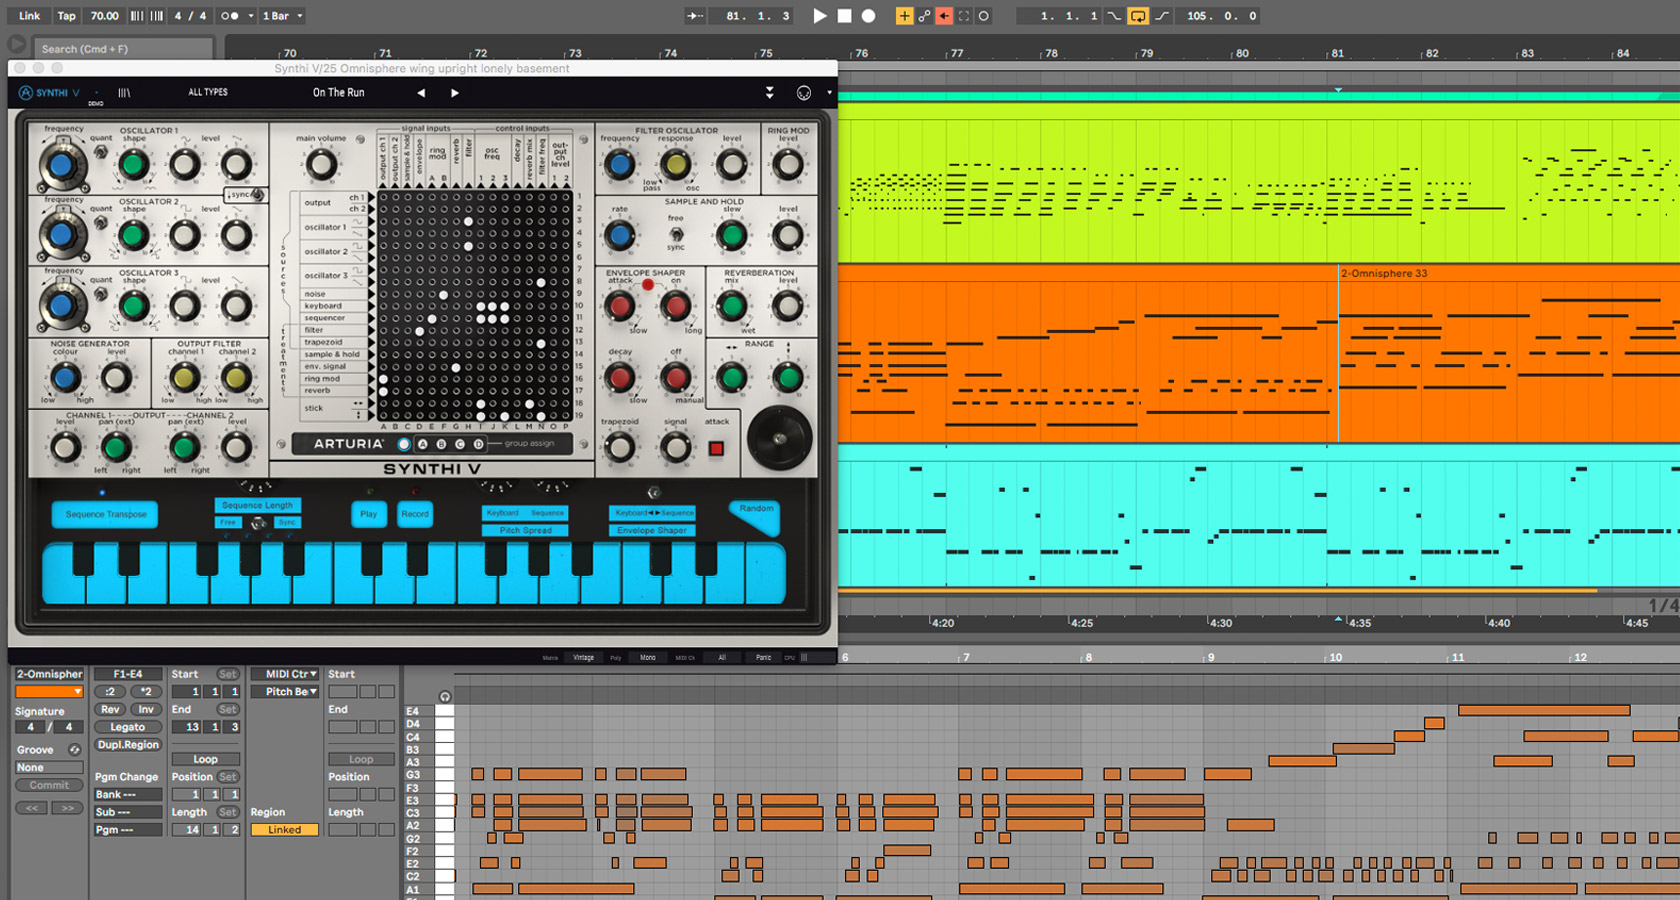Click Oscillator 1 frequency knob
This screenshot has height=900, width=1680.
[62, 165]
